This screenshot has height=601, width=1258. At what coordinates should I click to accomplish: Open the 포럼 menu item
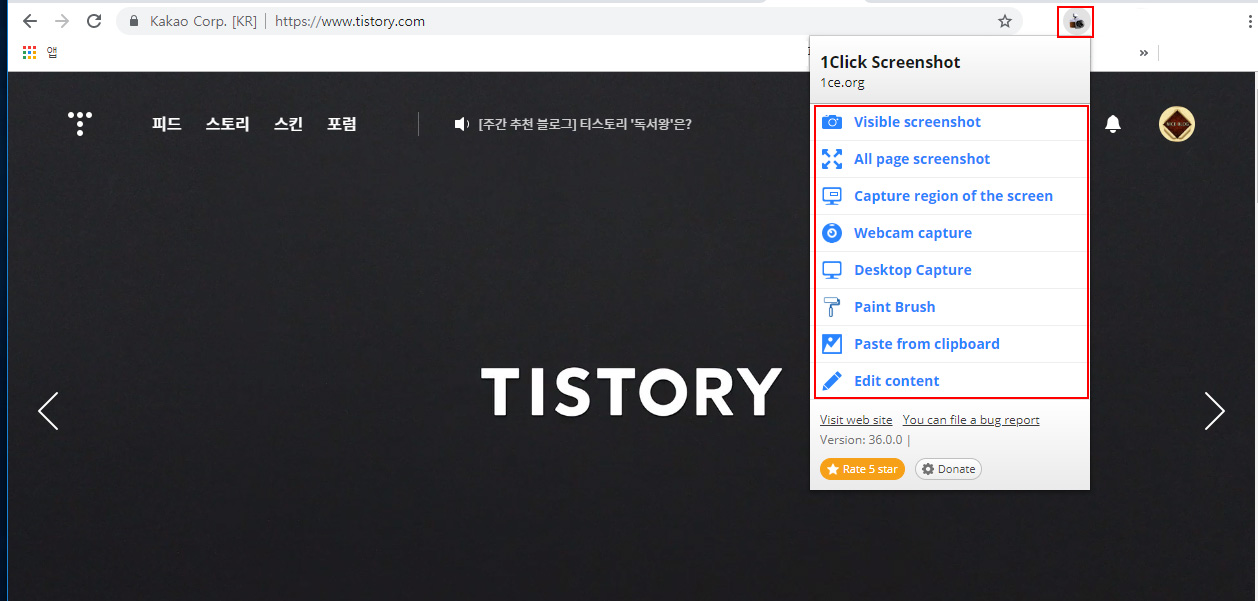pyautogui.click(x=342, y=124)
